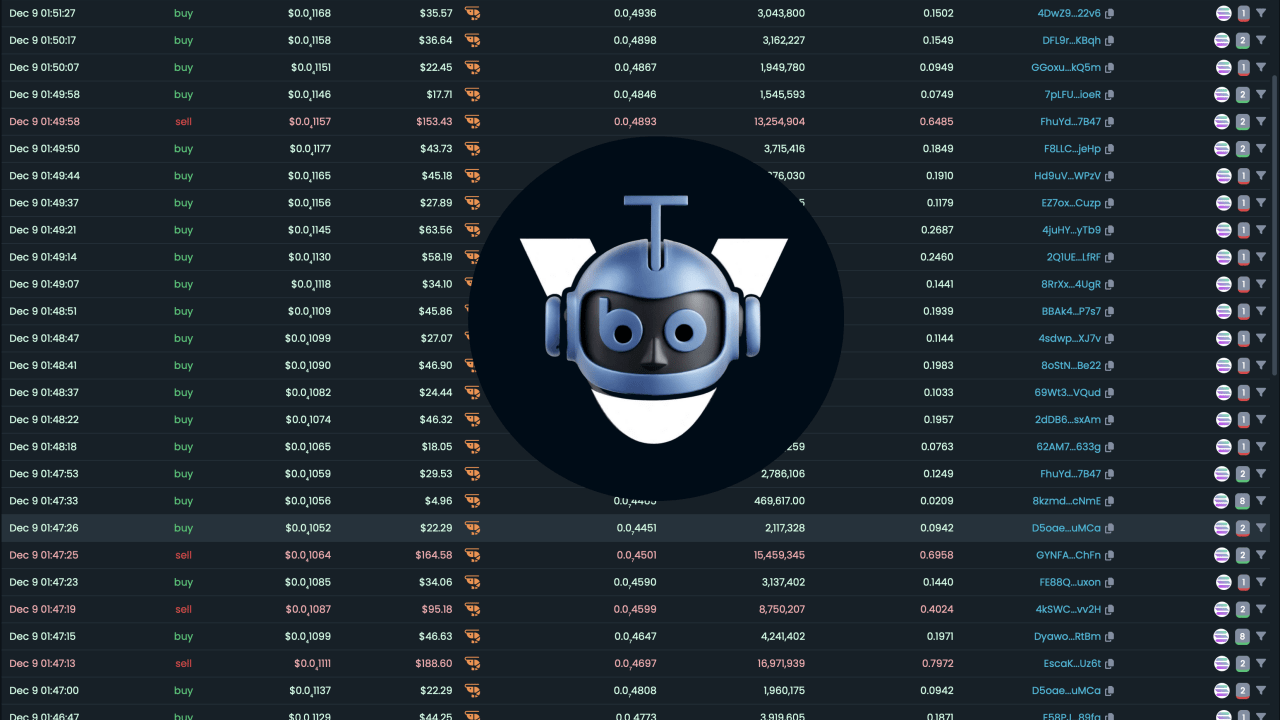Click the orange exchange icon on the $35.57 trade

[x=472, y=14]
